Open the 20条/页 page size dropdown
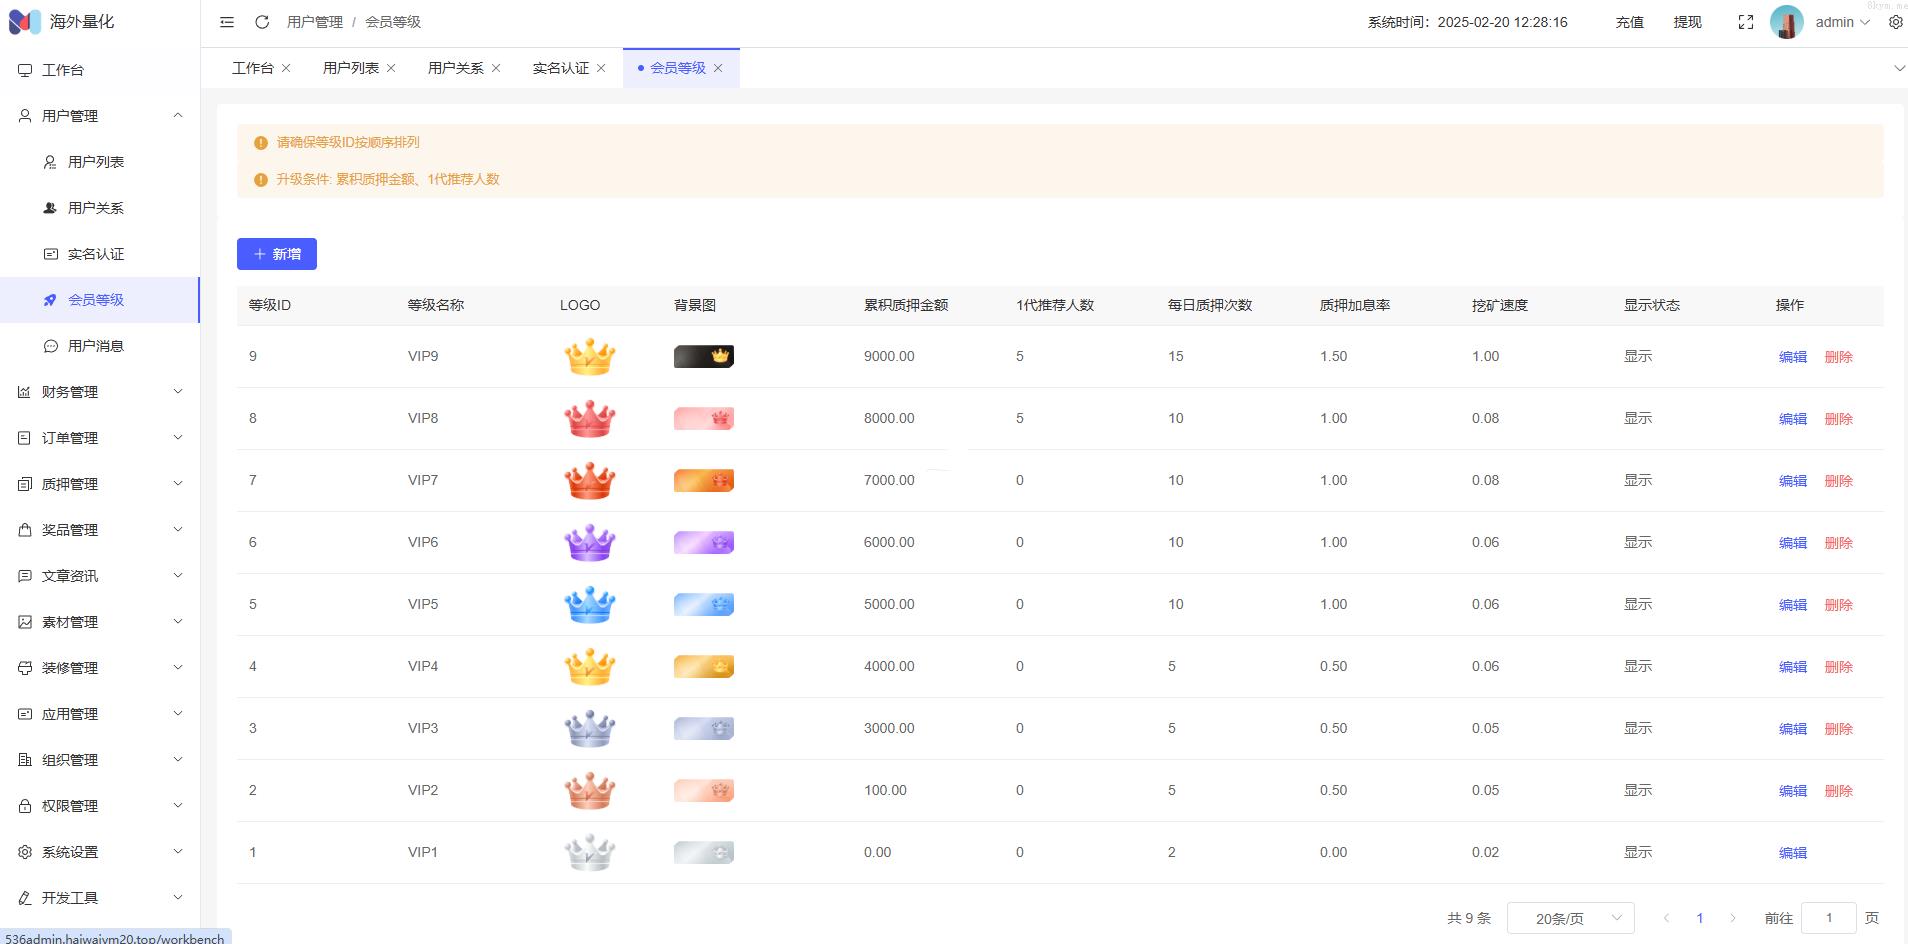The width and height of the screenshot is (1908, 944). (1570, 918)
